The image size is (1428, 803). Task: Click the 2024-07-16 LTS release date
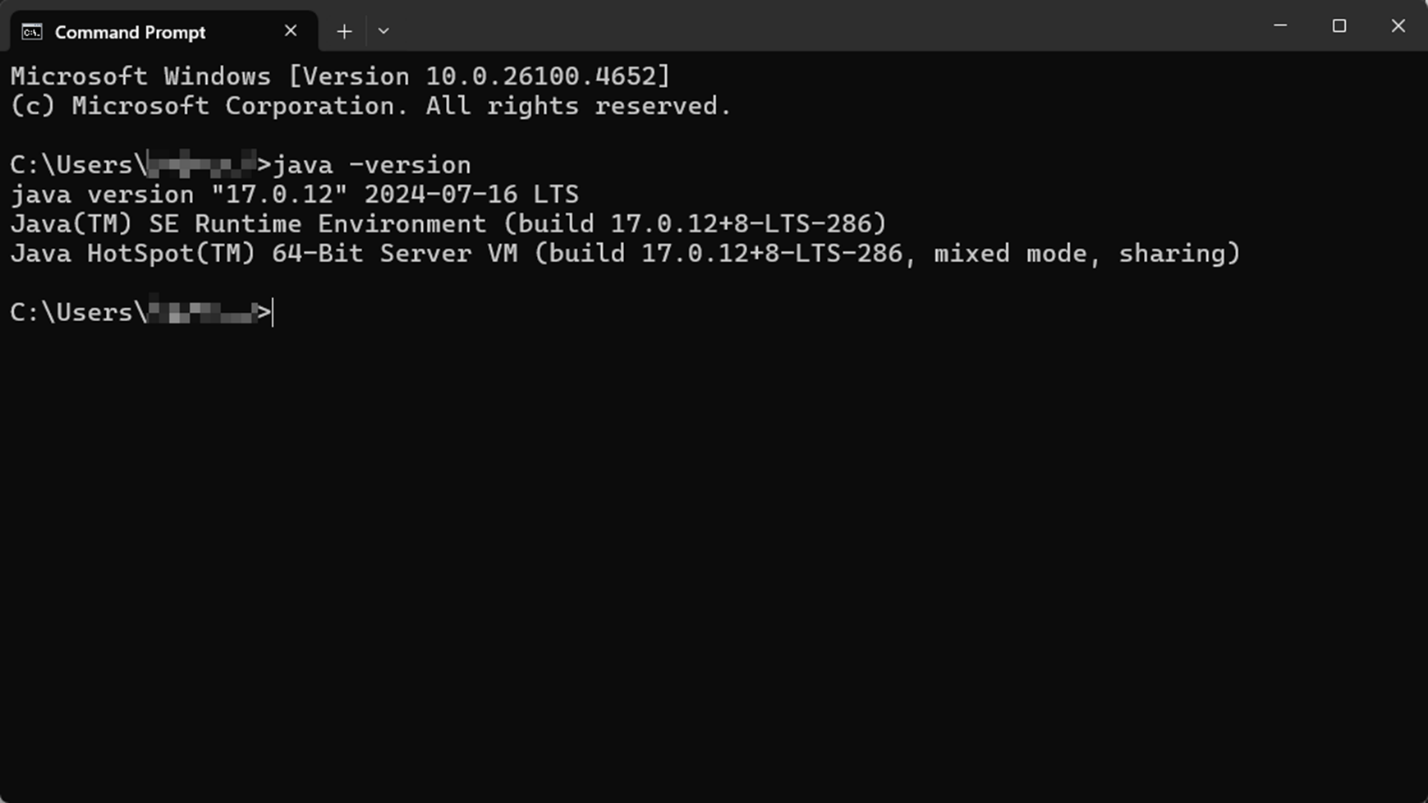[471, 194]
